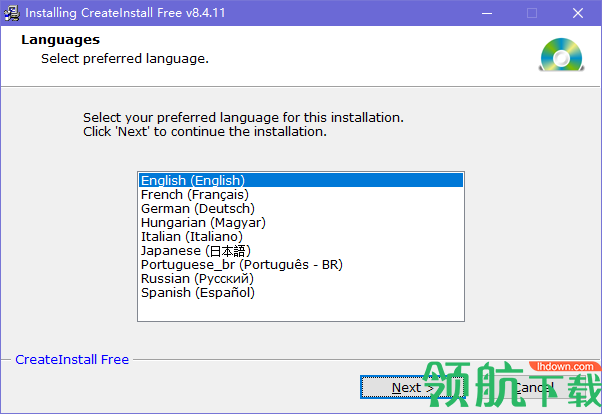
Task: Choose French (Français) language
Action: click(301, 194)
